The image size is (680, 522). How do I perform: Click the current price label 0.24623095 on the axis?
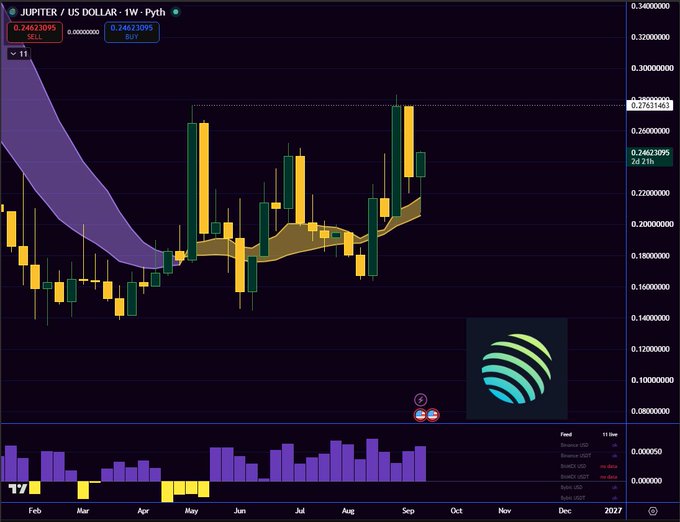pyautogui.click(x=650, y=153)
